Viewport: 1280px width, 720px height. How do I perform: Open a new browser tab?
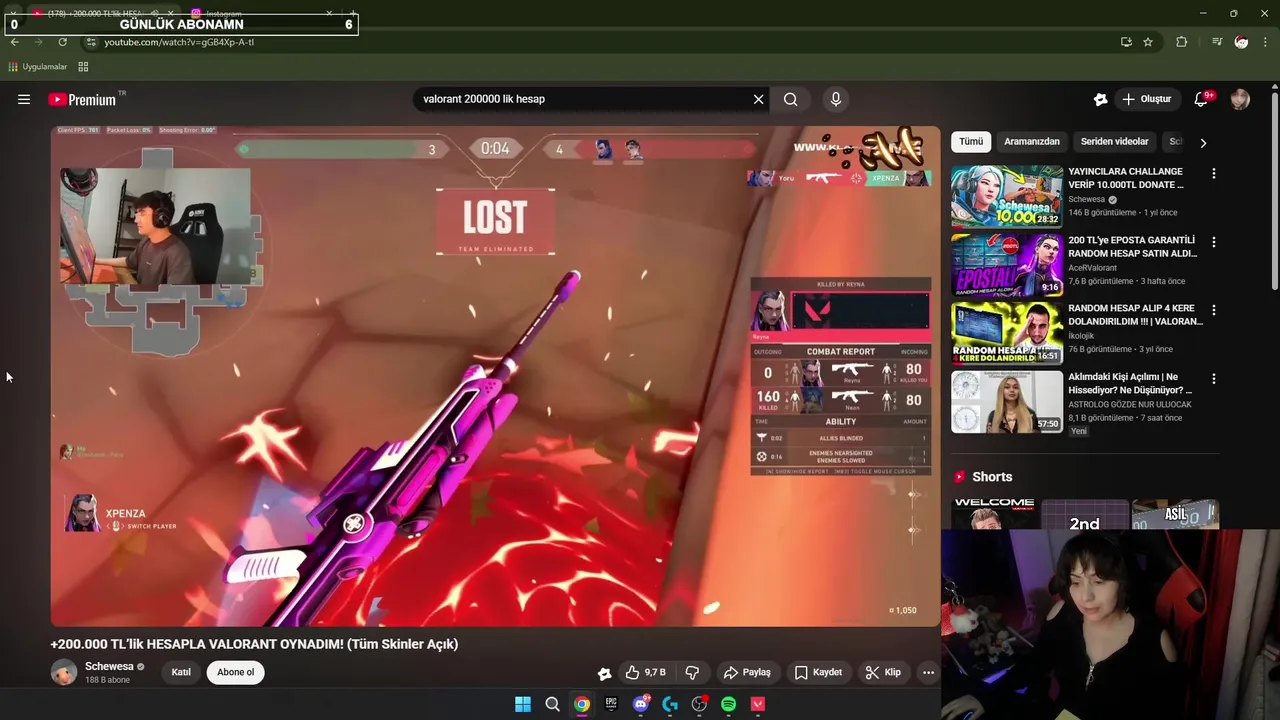point(352,14)
